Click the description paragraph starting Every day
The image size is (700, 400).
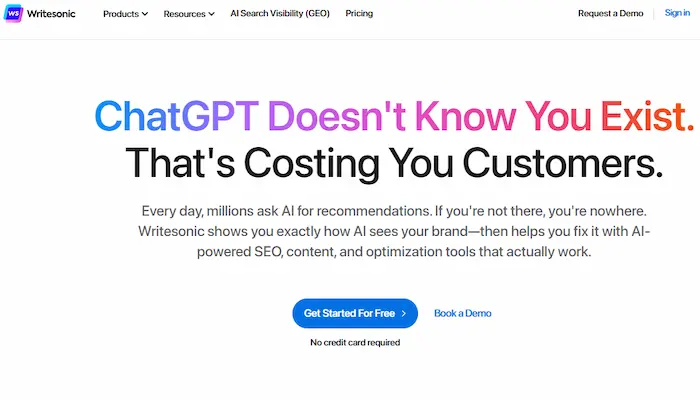pyautogui.click(x=394, y=231)
